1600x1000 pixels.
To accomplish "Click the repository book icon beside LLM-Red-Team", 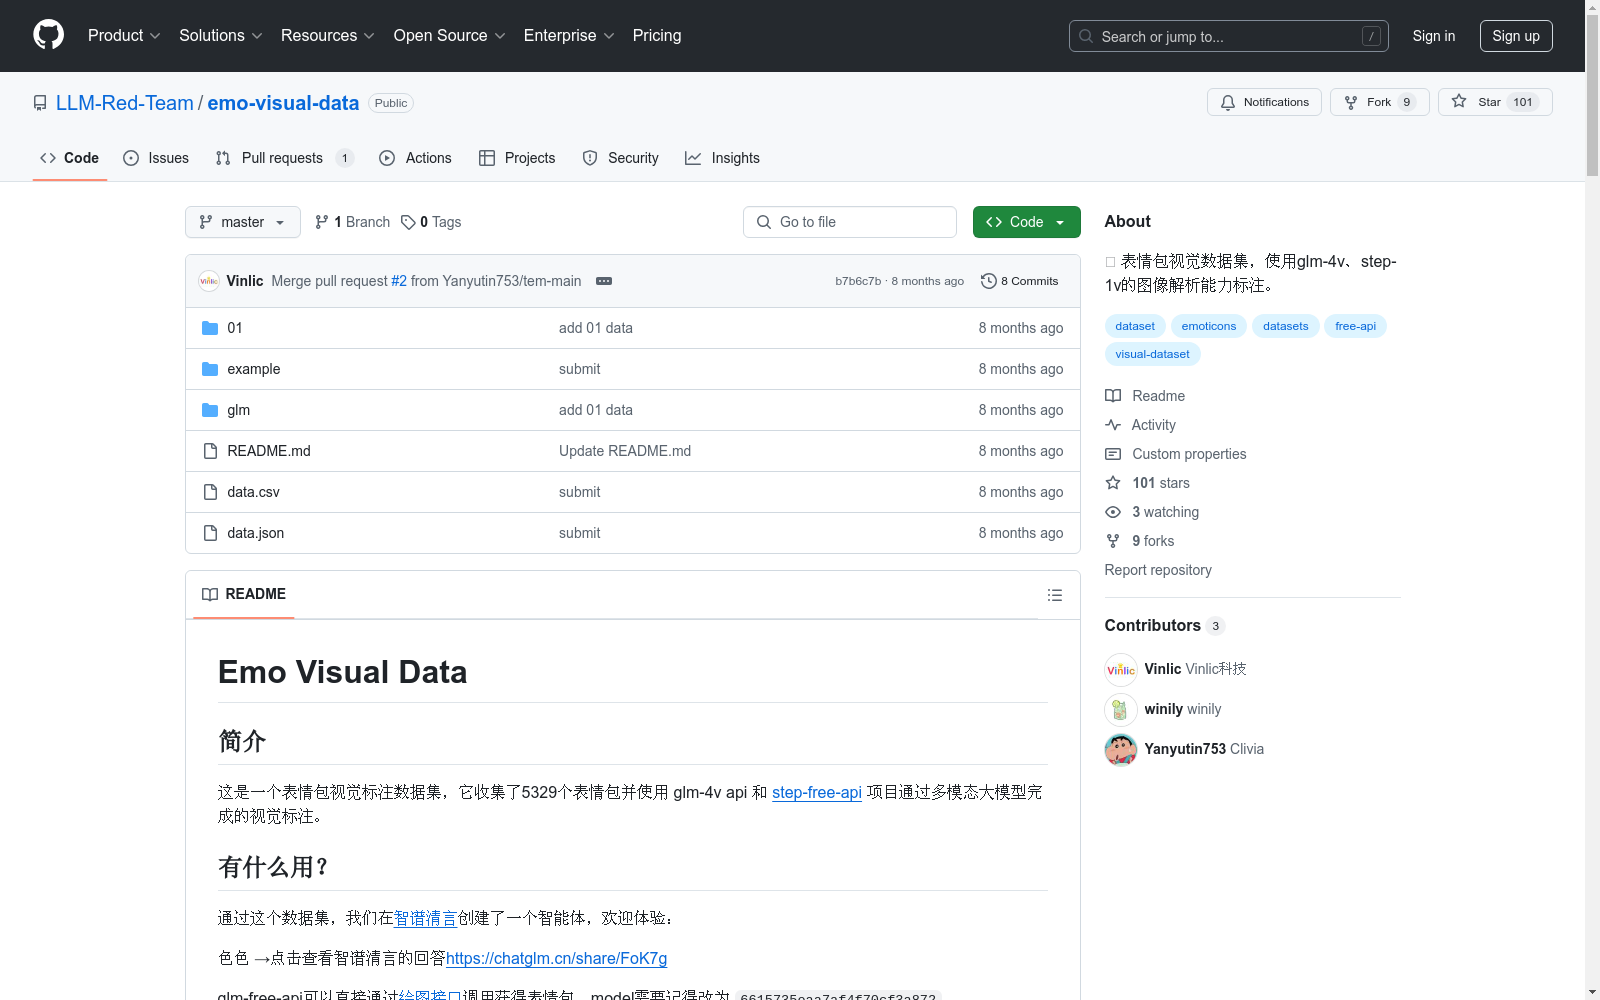I will click(40, 103).
